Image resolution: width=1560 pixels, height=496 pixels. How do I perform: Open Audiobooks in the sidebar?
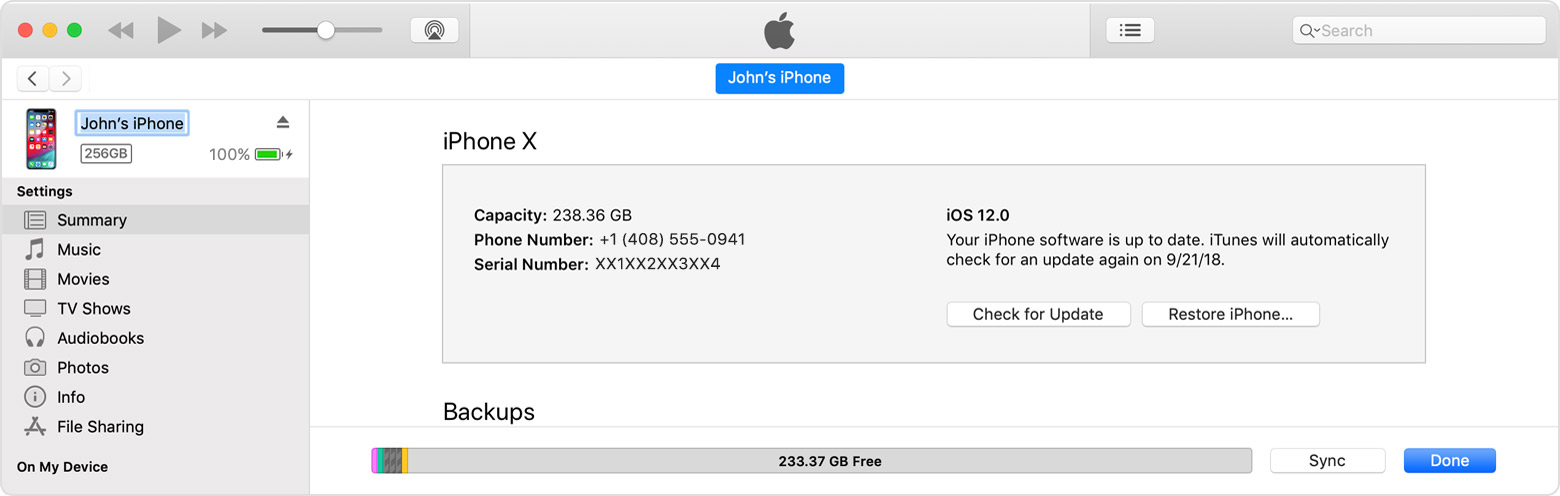(x=155, y=338)
